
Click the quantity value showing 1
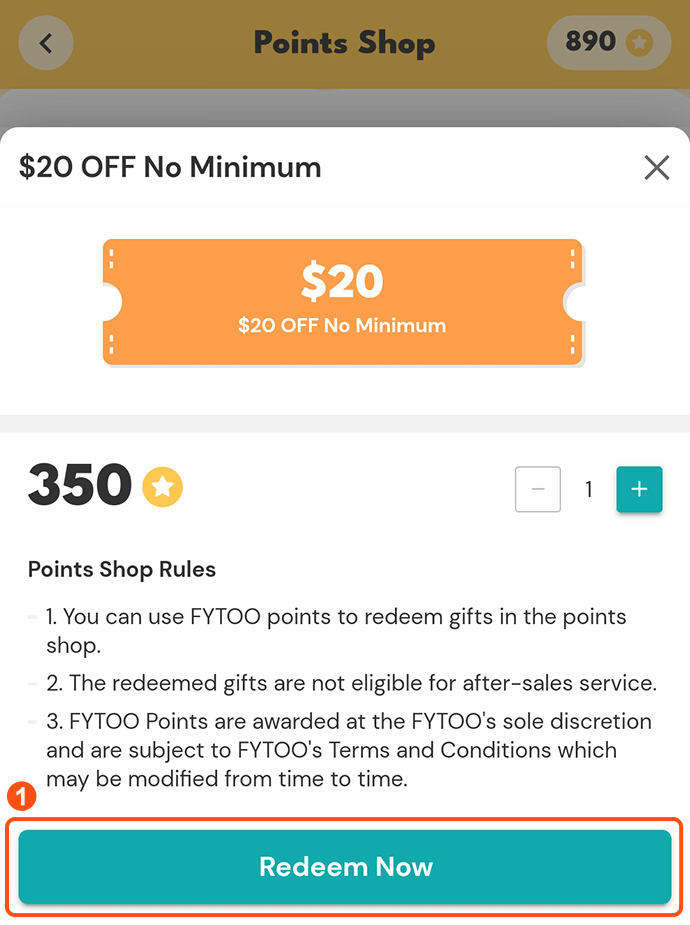pos(588,489)
